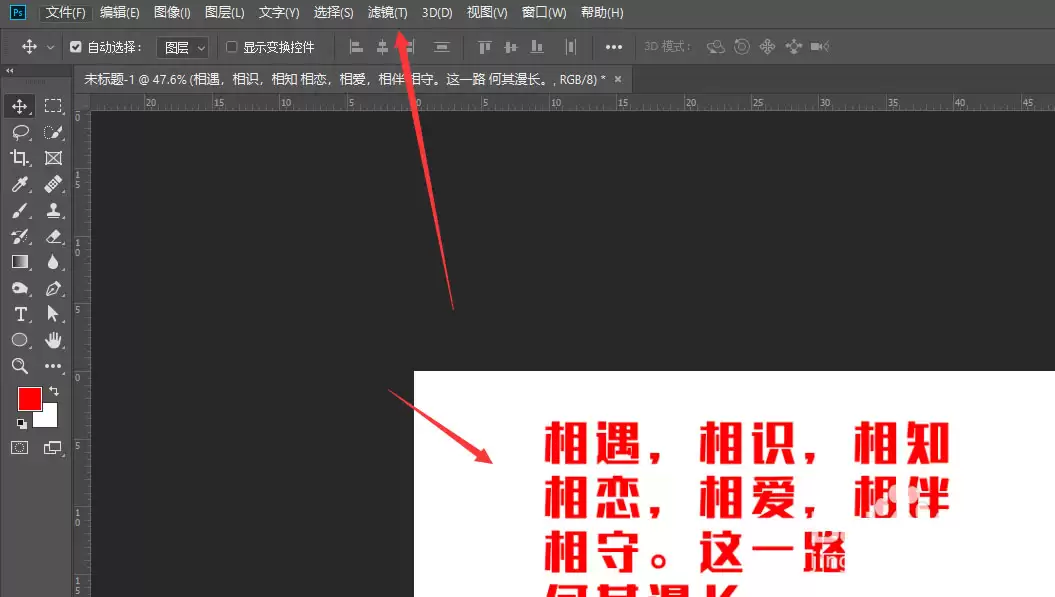1055x597 pixels.
Task: Open the 滤镜(T) menu
Action: [388, 13]
